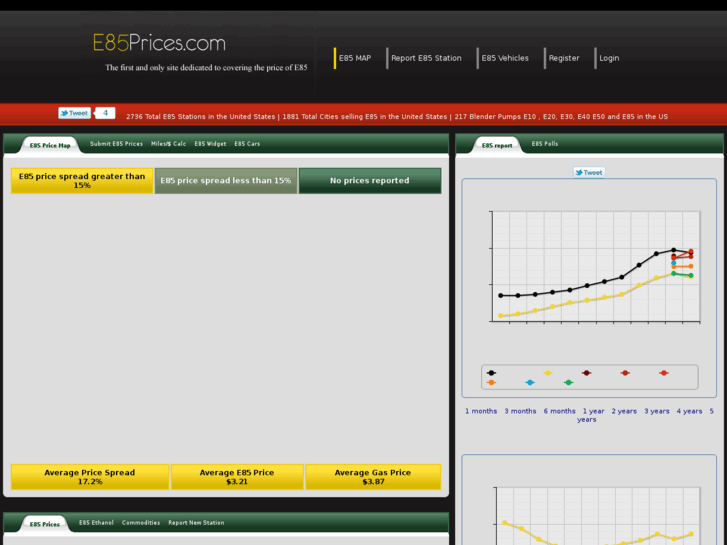The image size is (727, 545).
Task: Switch to the Submit E85 Prices tab
Action: click(x=116, y=144)
